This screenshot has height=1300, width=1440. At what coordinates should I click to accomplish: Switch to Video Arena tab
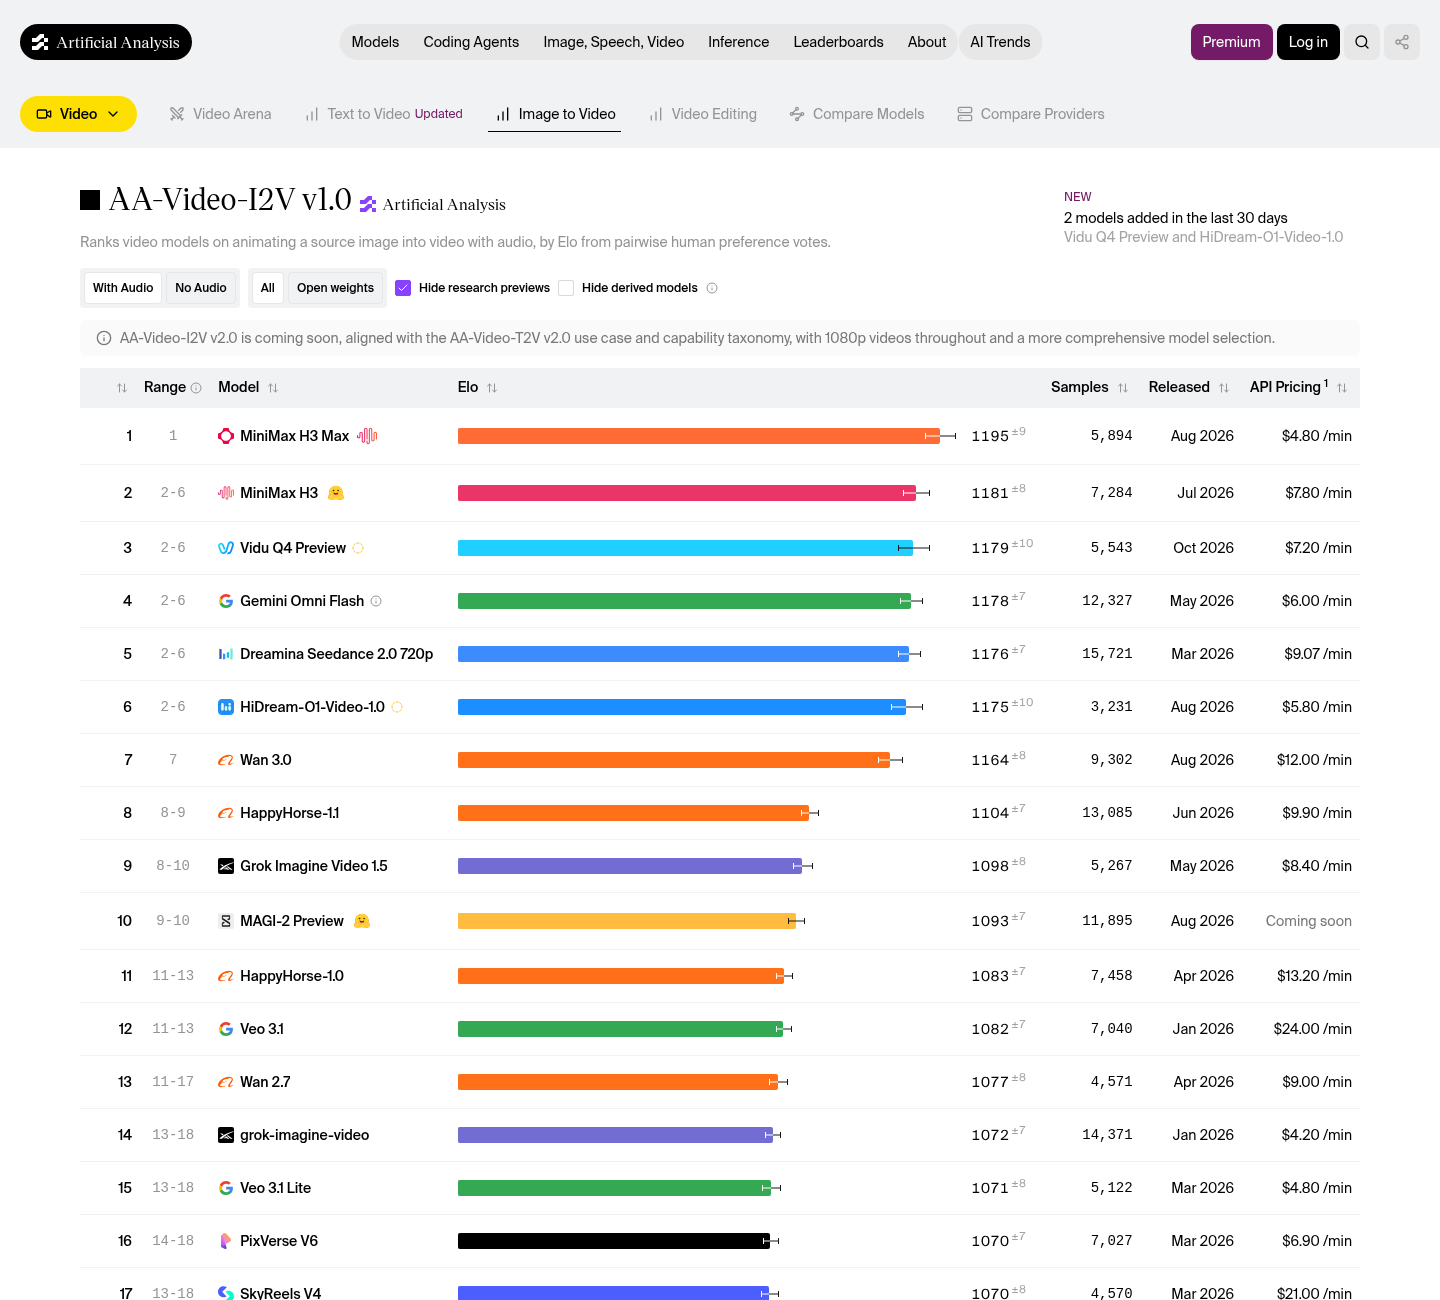pos(220,114)
